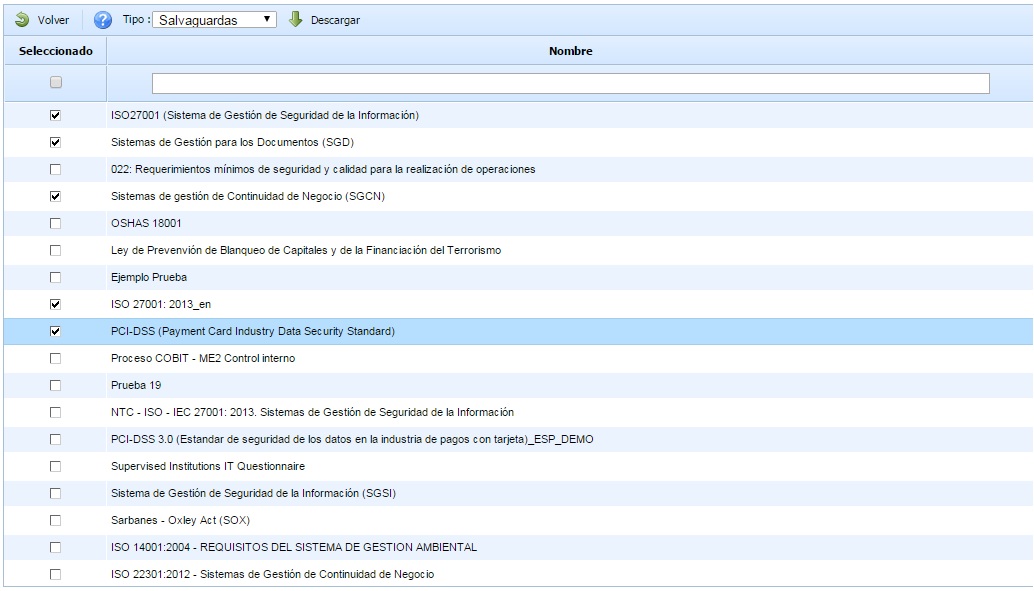Uncheck the PCI-DSS Payment Card Industry checkbox
1034x591 pixels.
[x=55, y=331]
